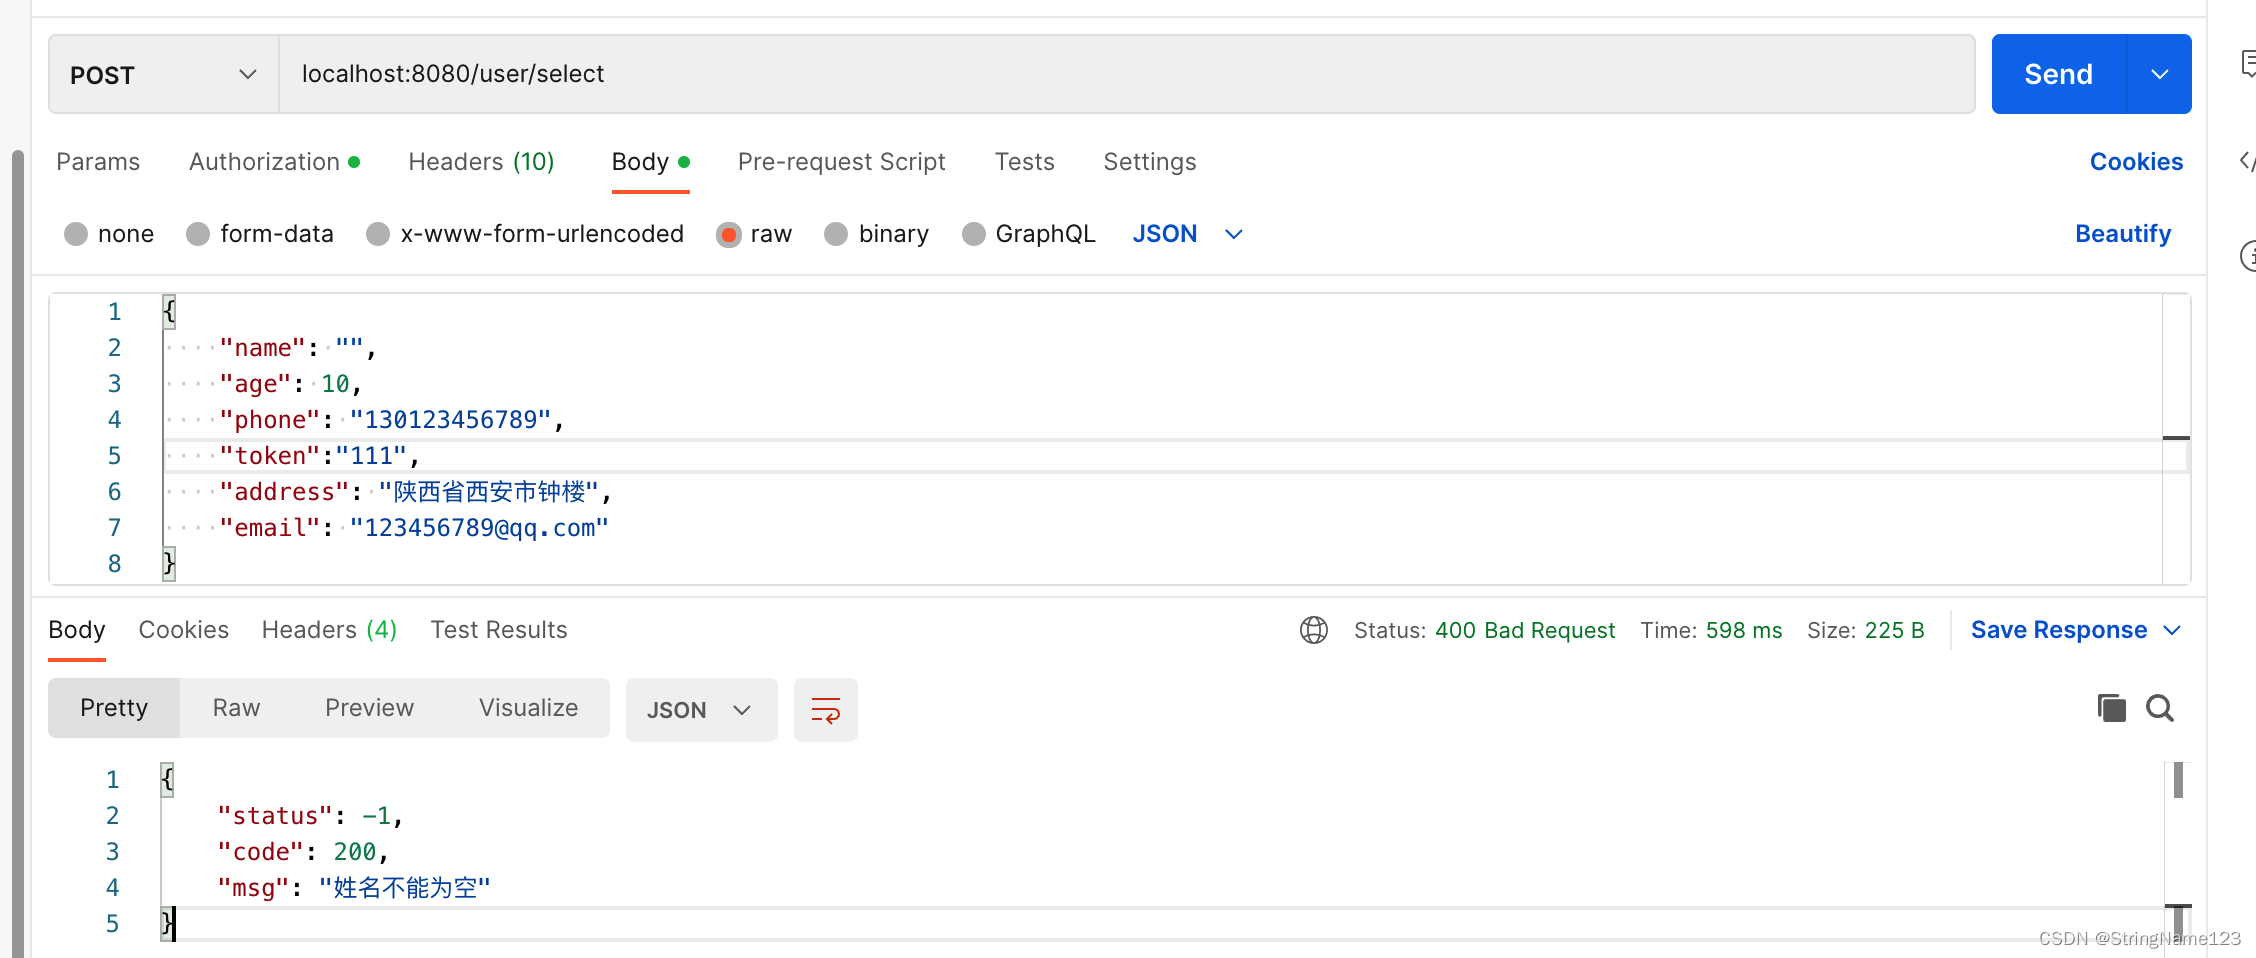
Task: Click the Send button
Action: [x=2057, y=73]
